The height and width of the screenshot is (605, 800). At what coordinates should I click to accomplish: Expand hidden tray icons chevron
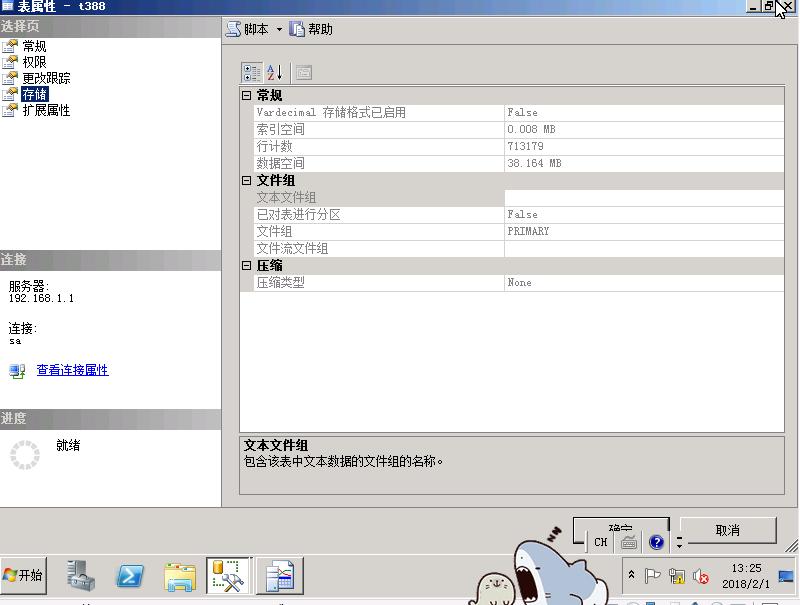tap(630, 576)
